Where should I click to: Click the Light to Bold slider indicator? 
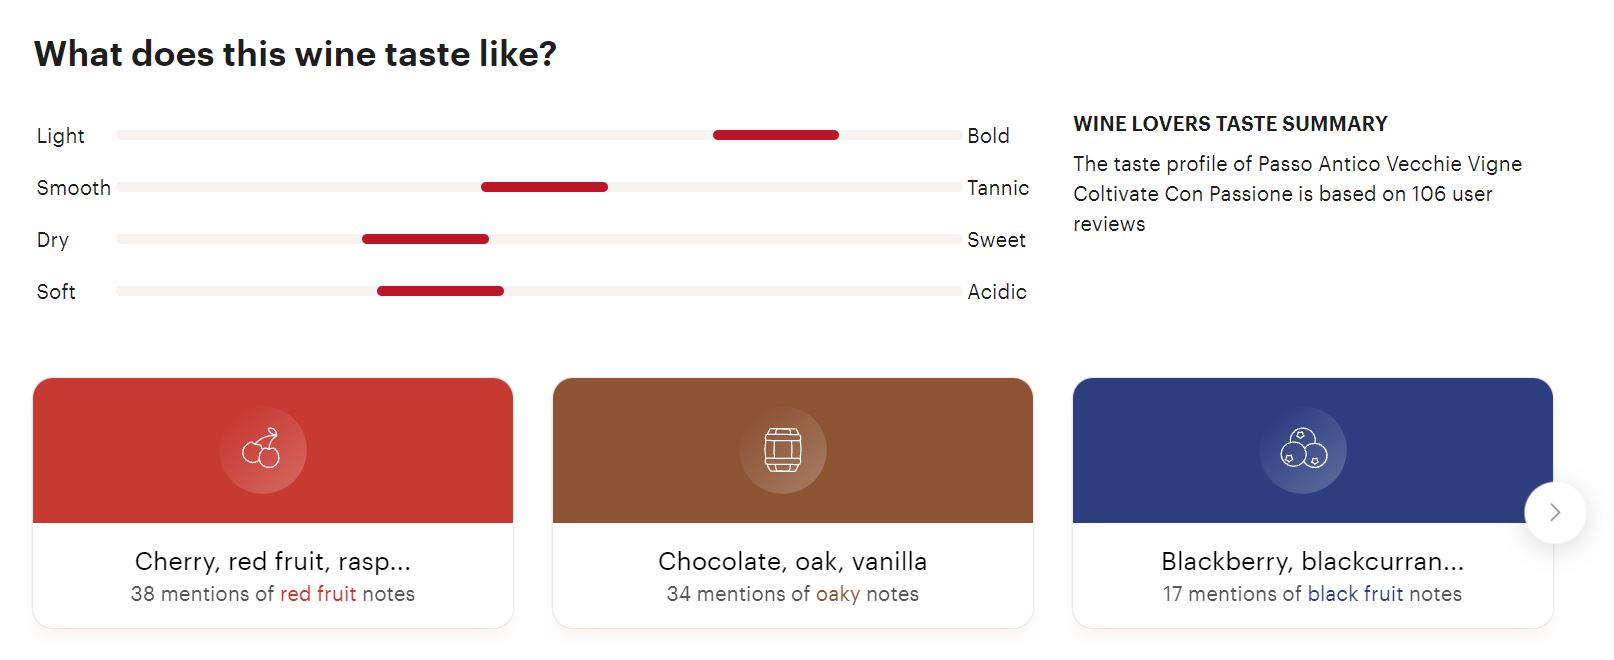[x=776, y=135]
